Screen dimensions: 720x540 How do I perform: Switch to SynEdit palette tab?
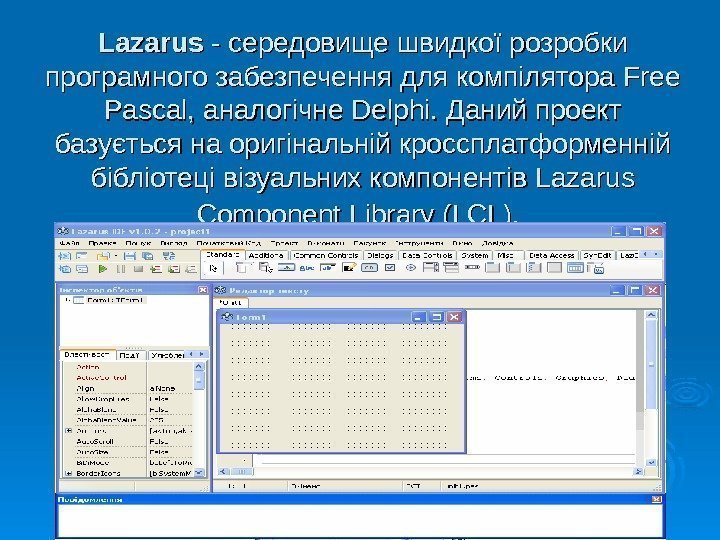pos(597,255)
